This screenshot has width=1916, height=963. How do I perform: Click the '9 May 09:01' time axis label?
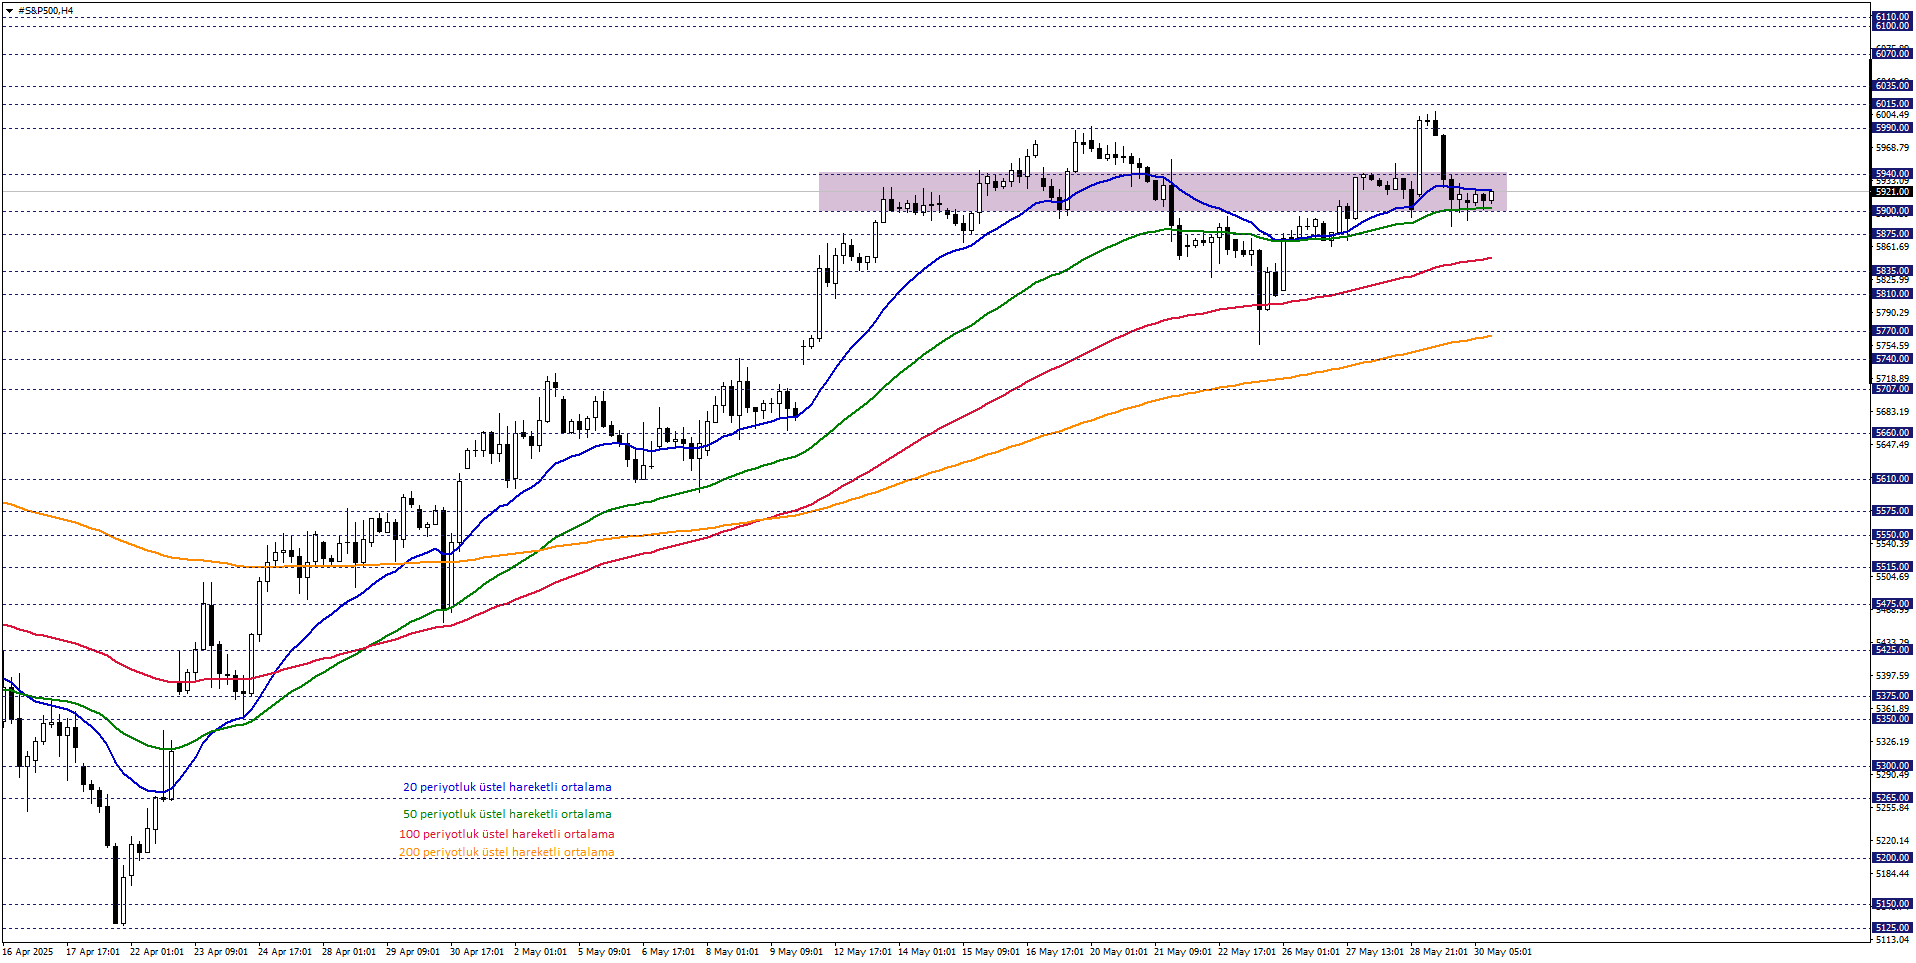click(x=796, y=952)
